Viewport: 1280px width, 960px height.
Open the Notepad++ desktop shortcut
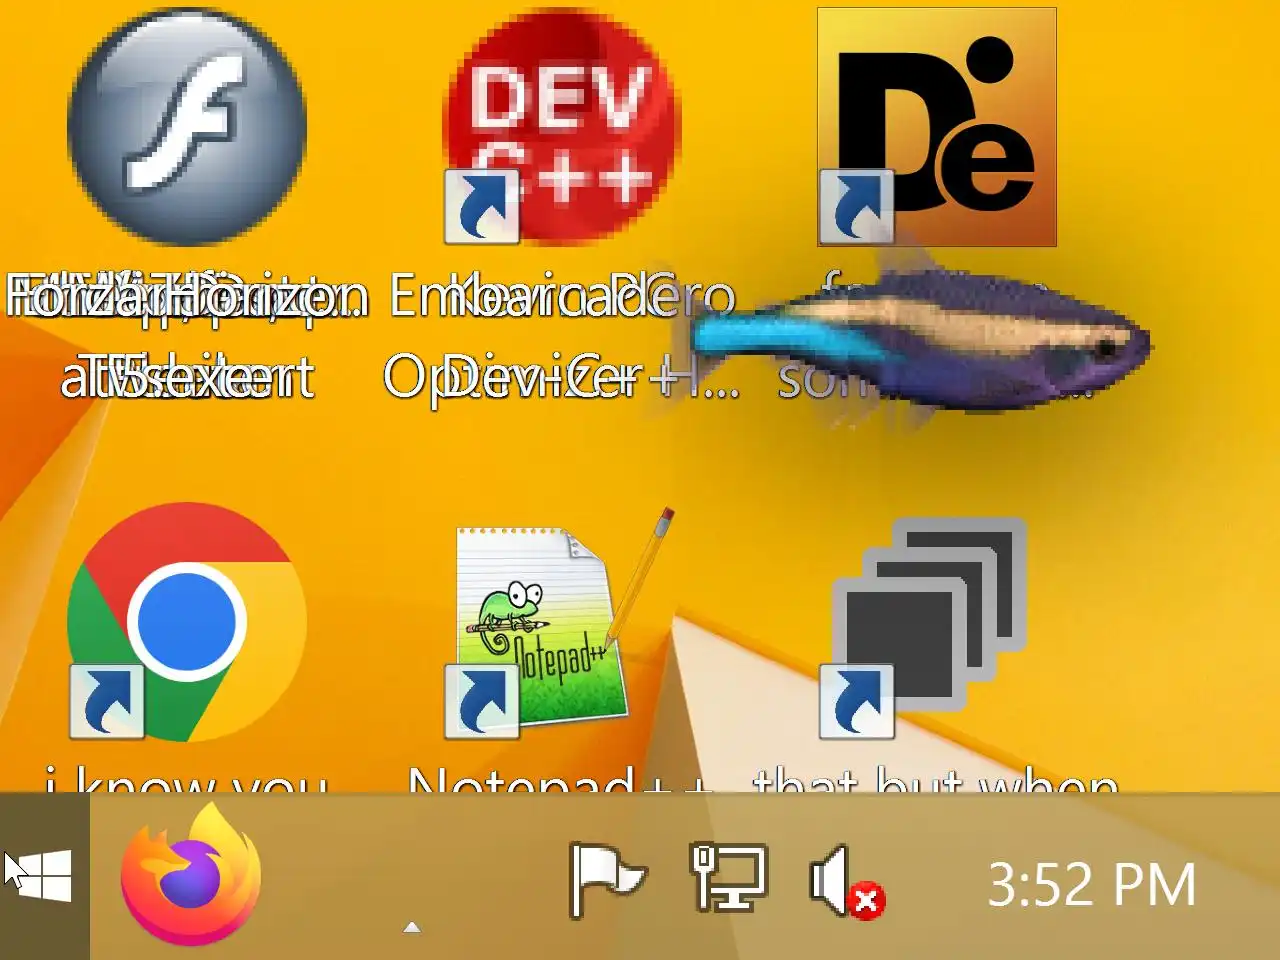click(561, 621)
